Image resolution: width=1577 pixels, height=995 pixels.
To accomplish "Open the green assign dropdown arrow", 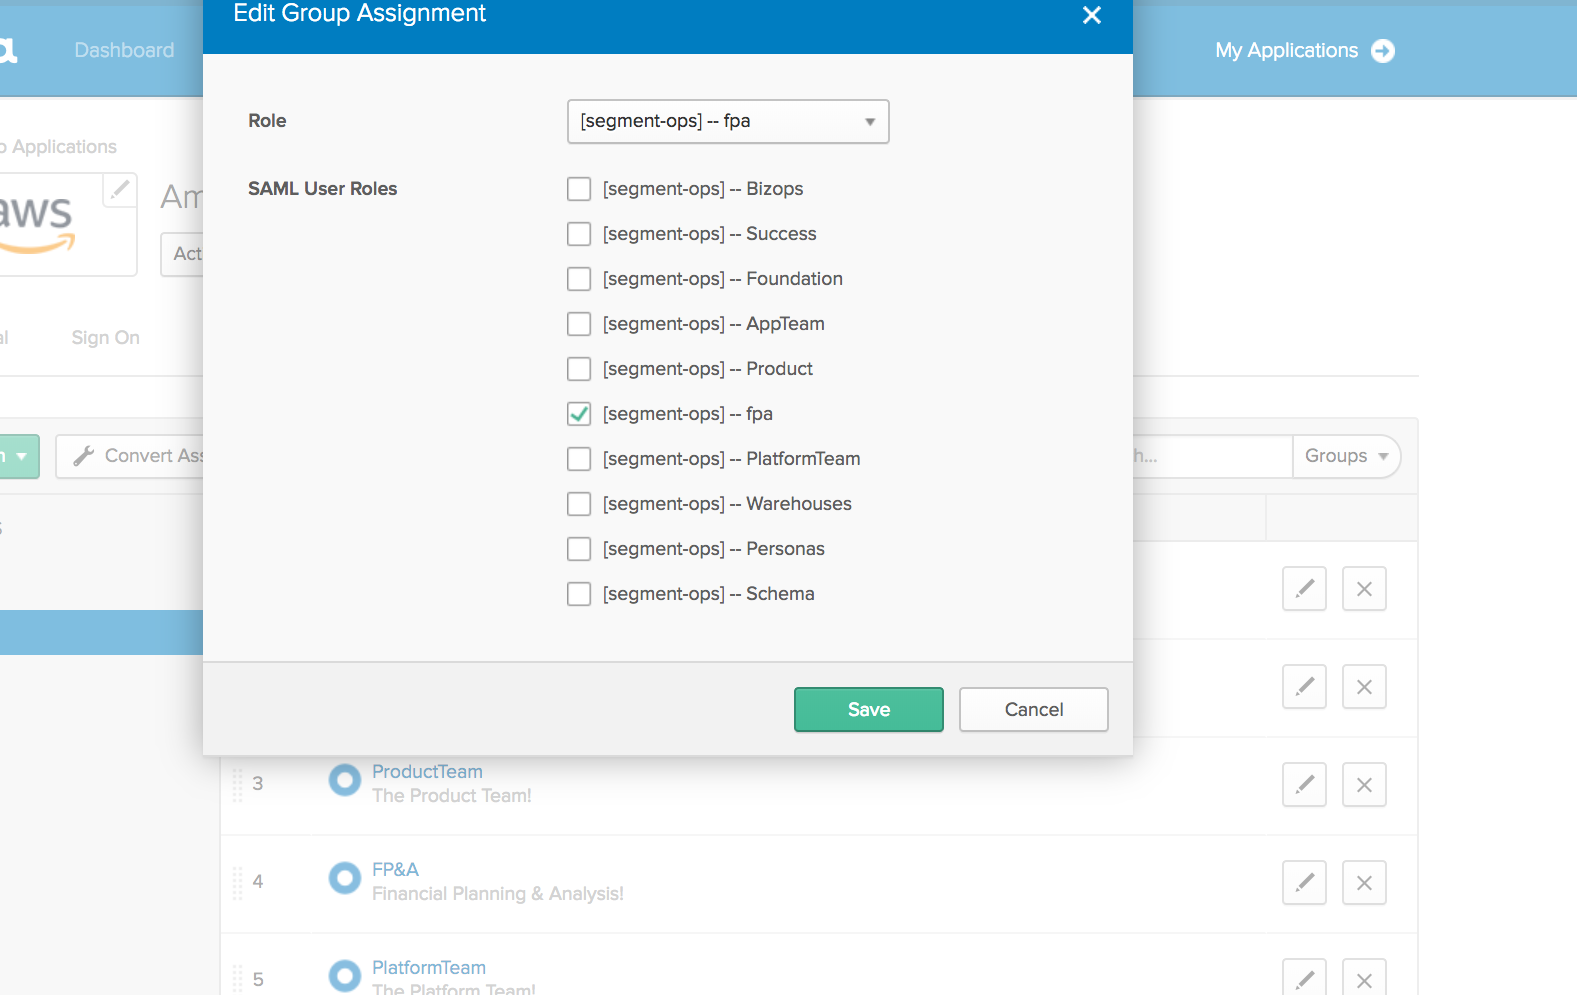I will [20, 456].
